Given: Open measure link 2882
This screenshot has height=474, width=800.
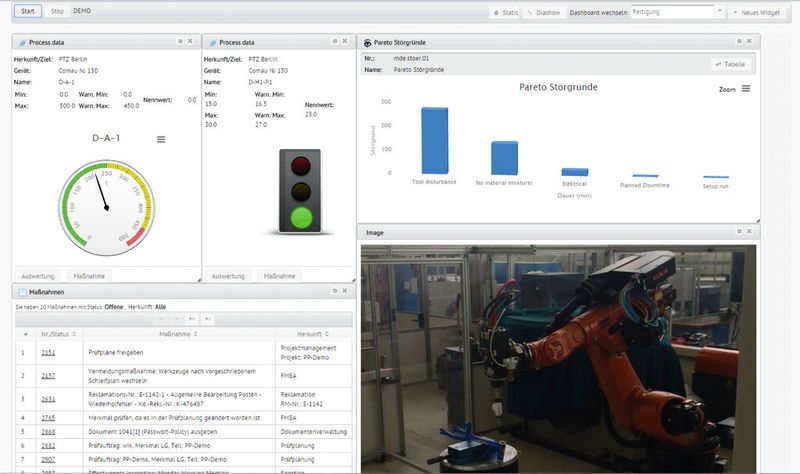Looking at the screenshot, I should 48,445.
